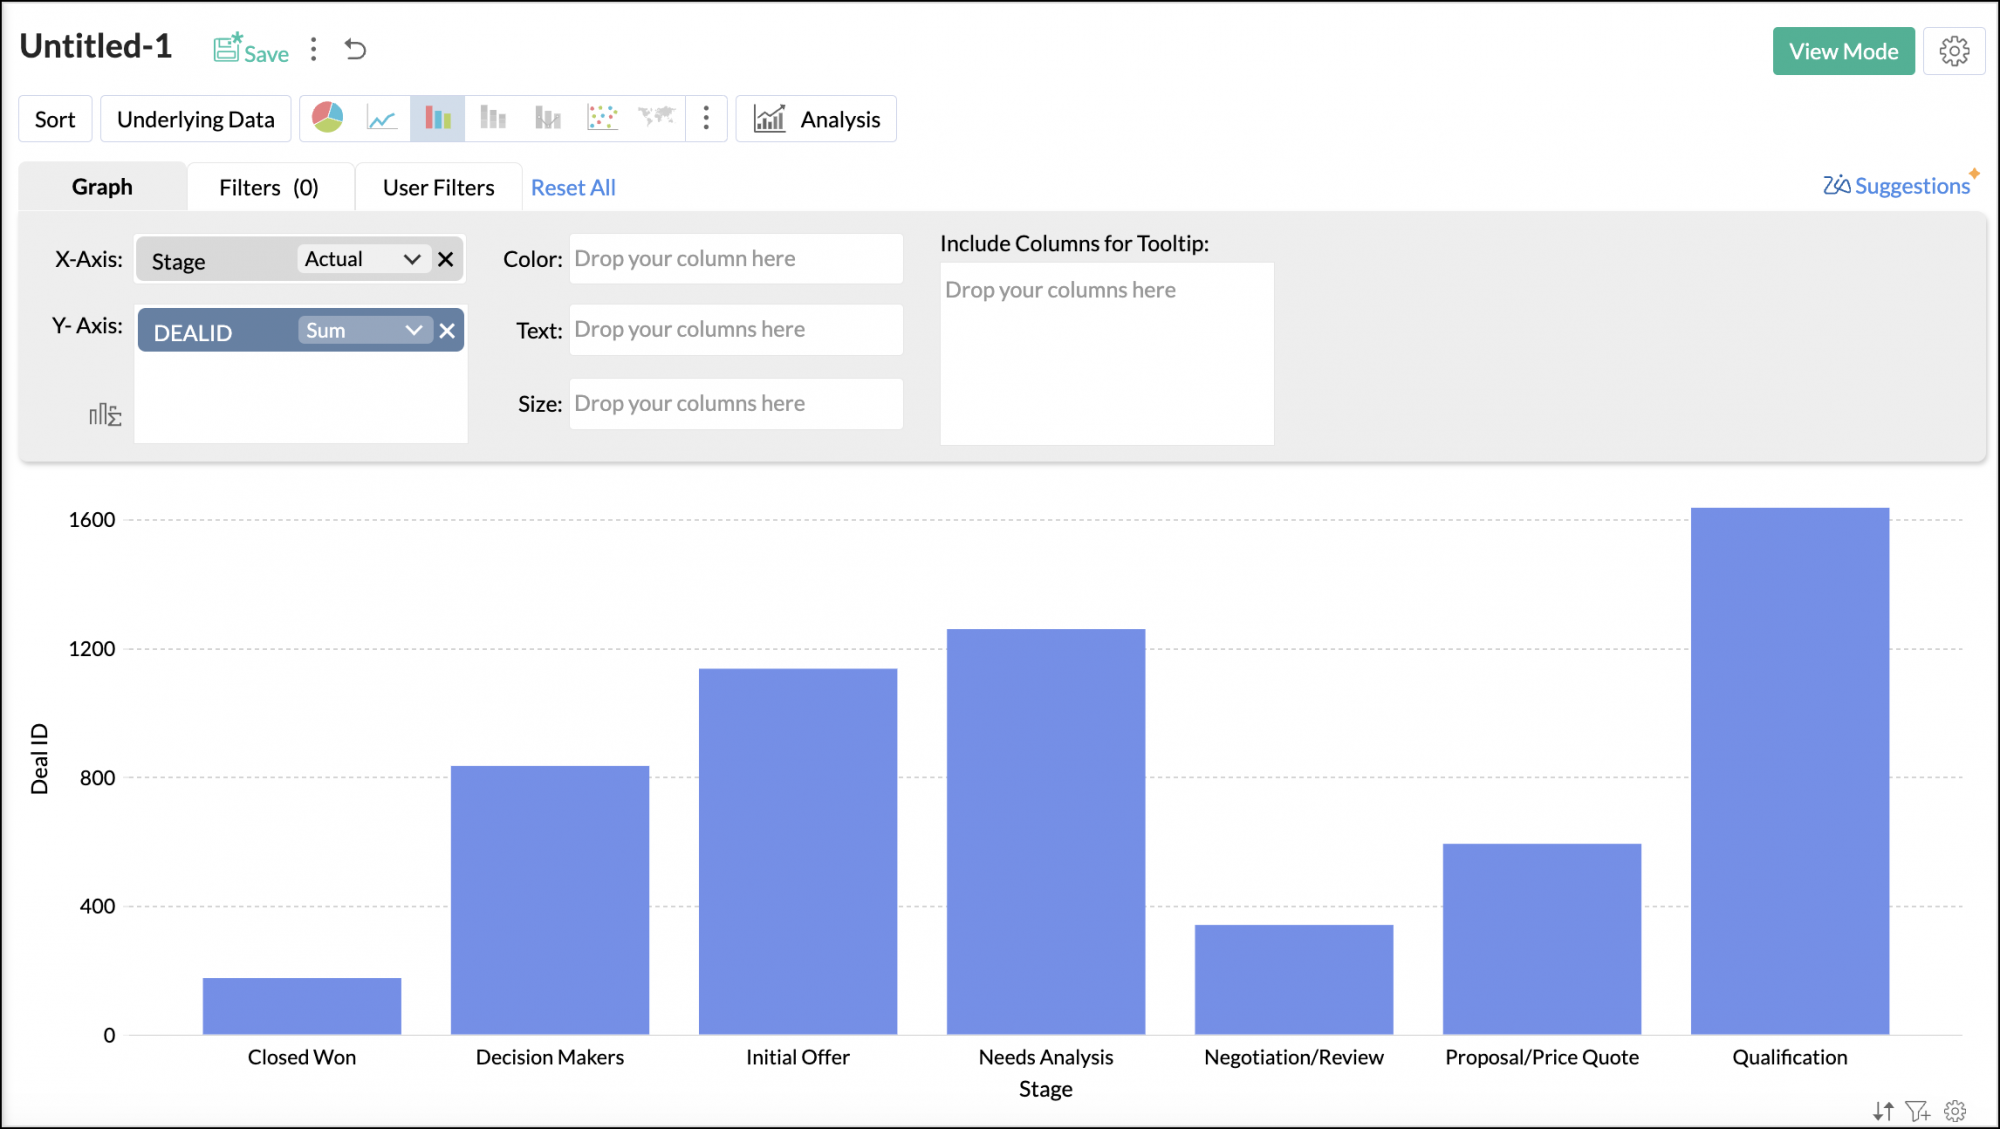Open the Stage aggregation dropdown on X-Axis

pos(411,259)
